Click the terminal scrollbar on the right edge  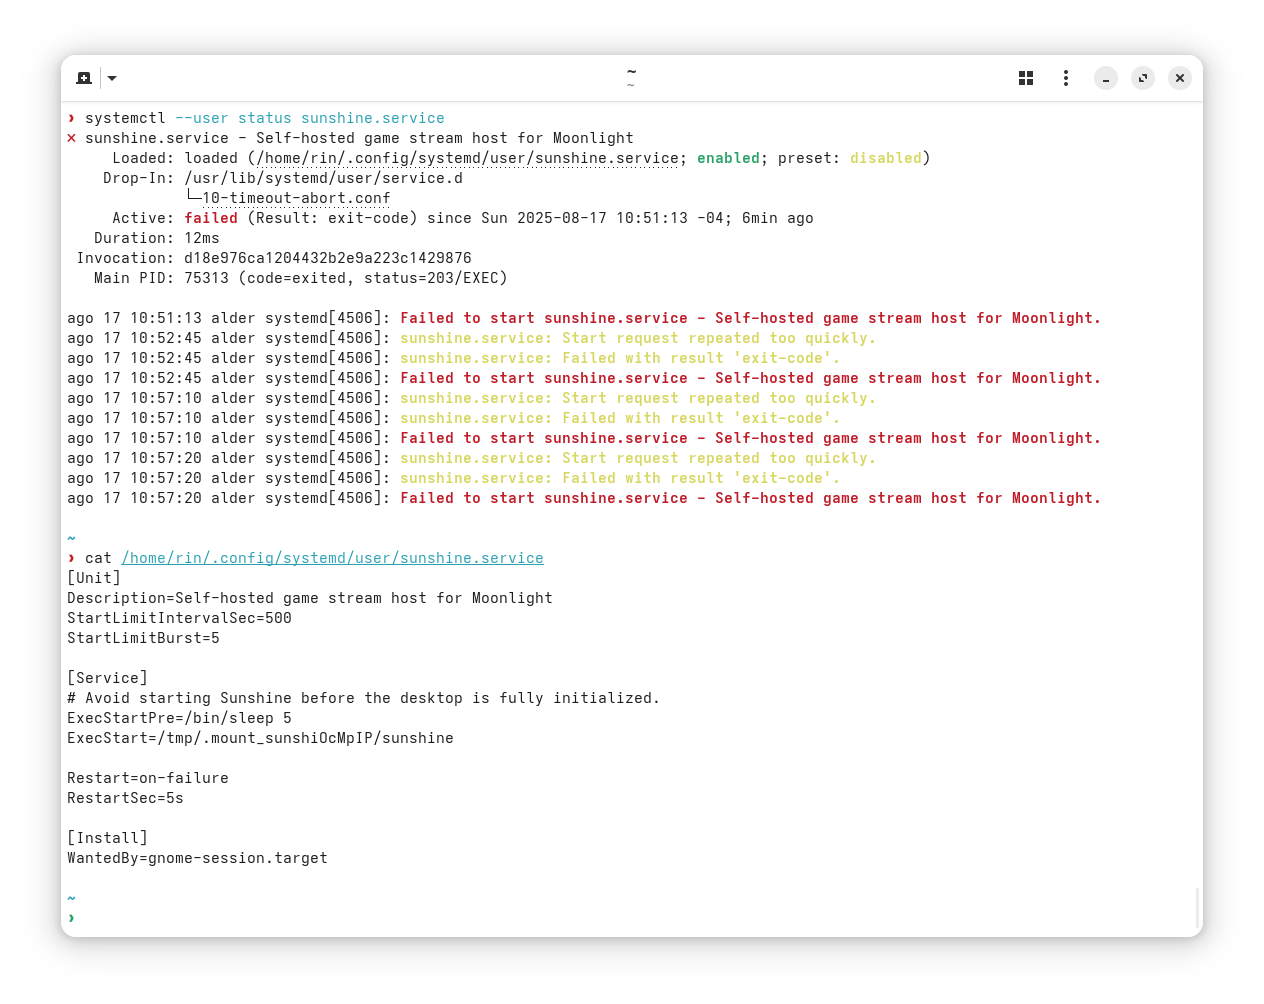click(x=1197, y=908)
